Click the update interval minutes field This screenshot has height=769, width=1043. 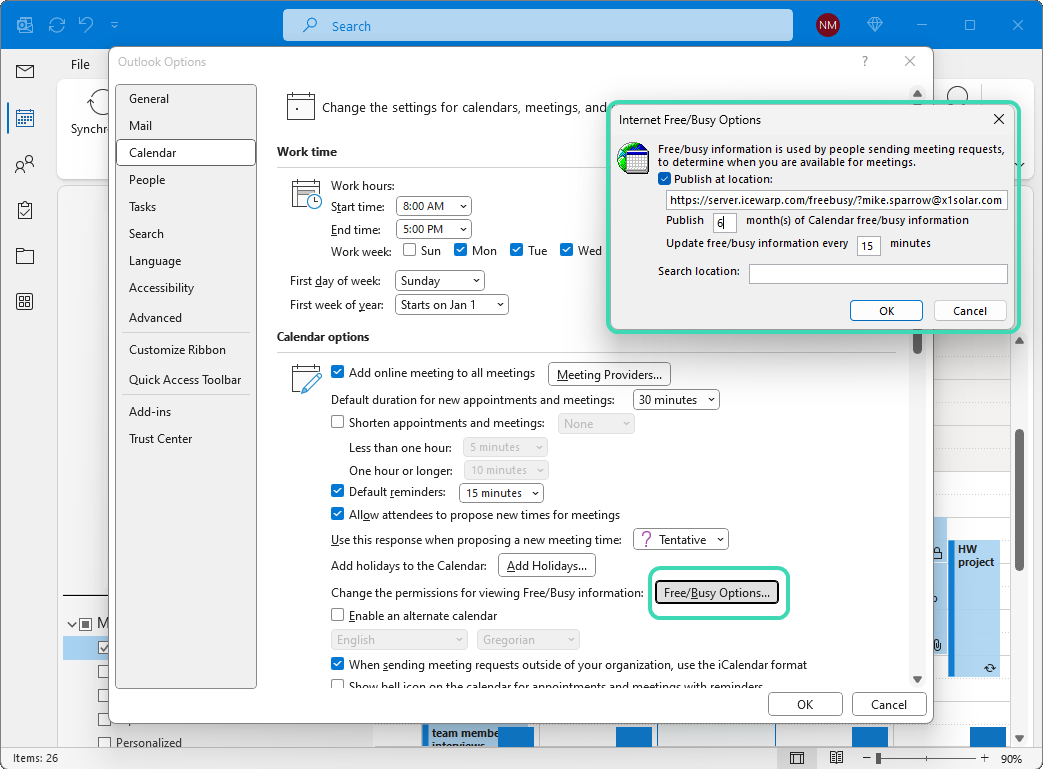click(x=869, y=245)
